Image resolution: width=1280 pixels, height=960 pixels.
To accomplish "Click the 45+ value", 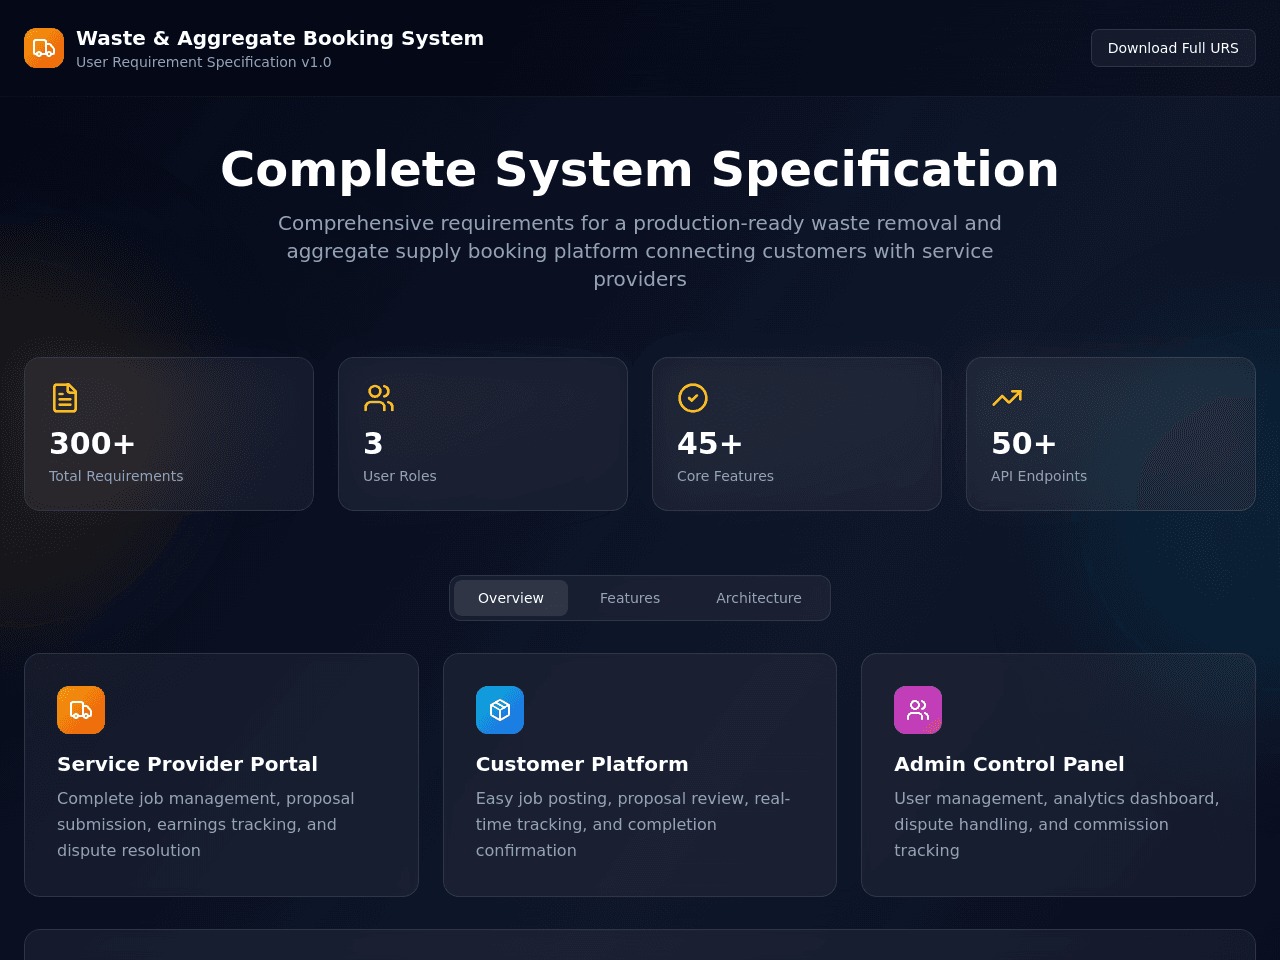I will pyautogui.click(x=710, y=443).
